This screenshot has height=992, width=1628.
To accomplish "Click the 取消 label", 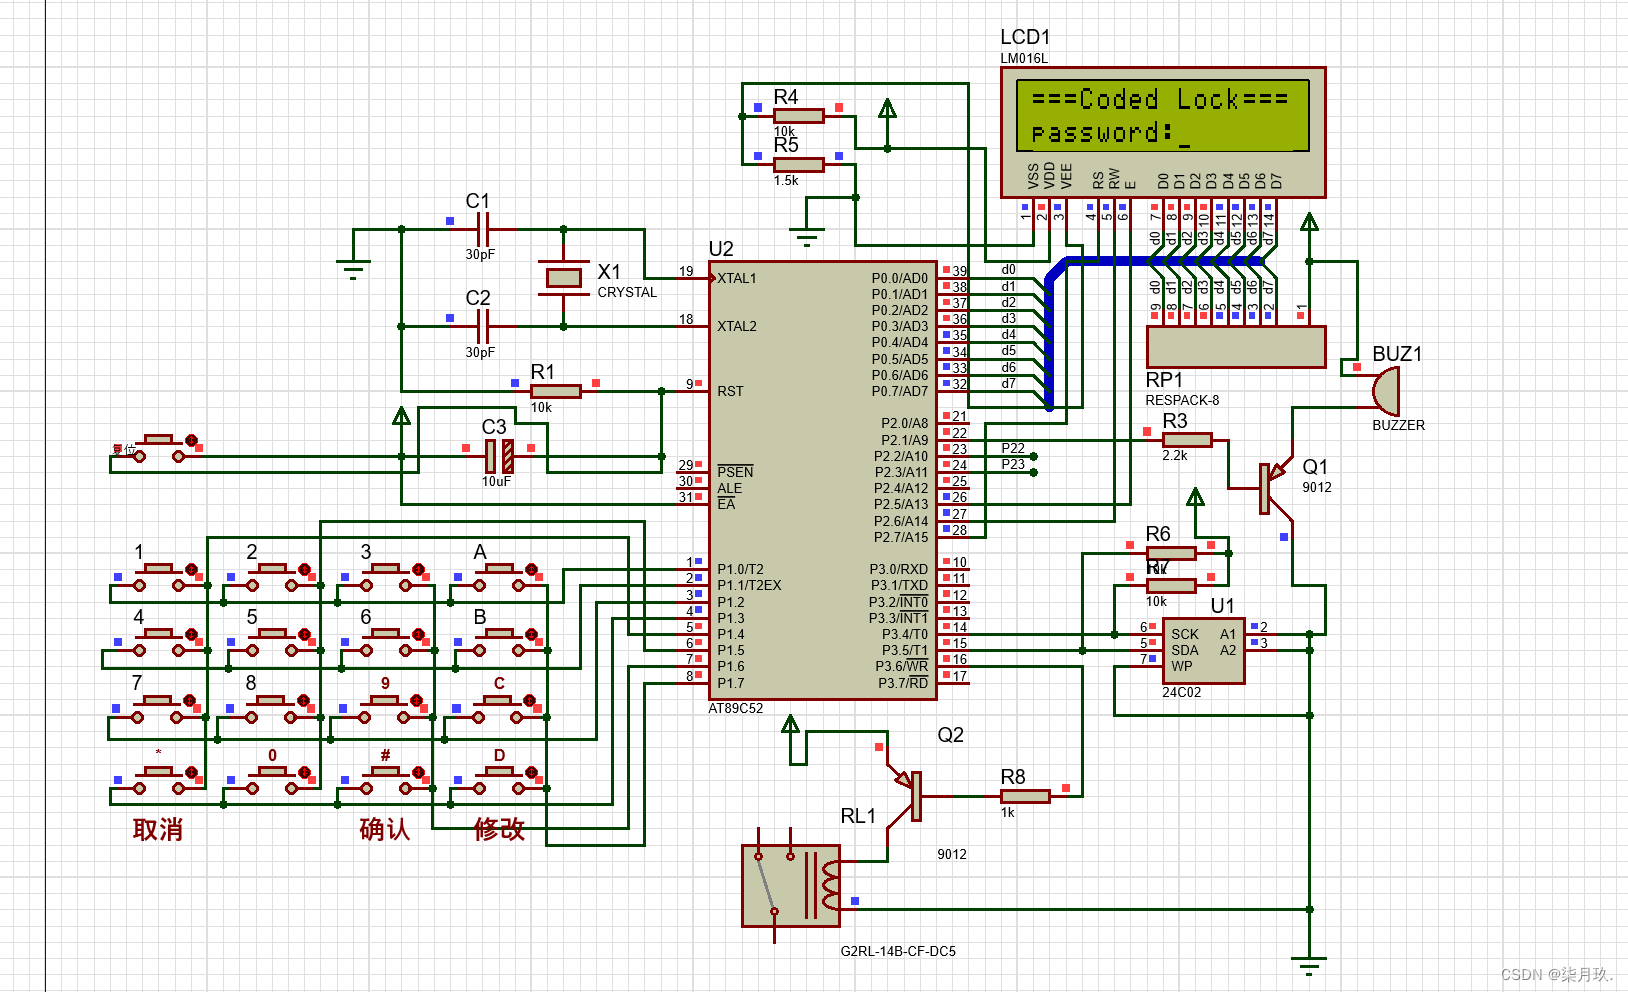I will pos(158,829).
